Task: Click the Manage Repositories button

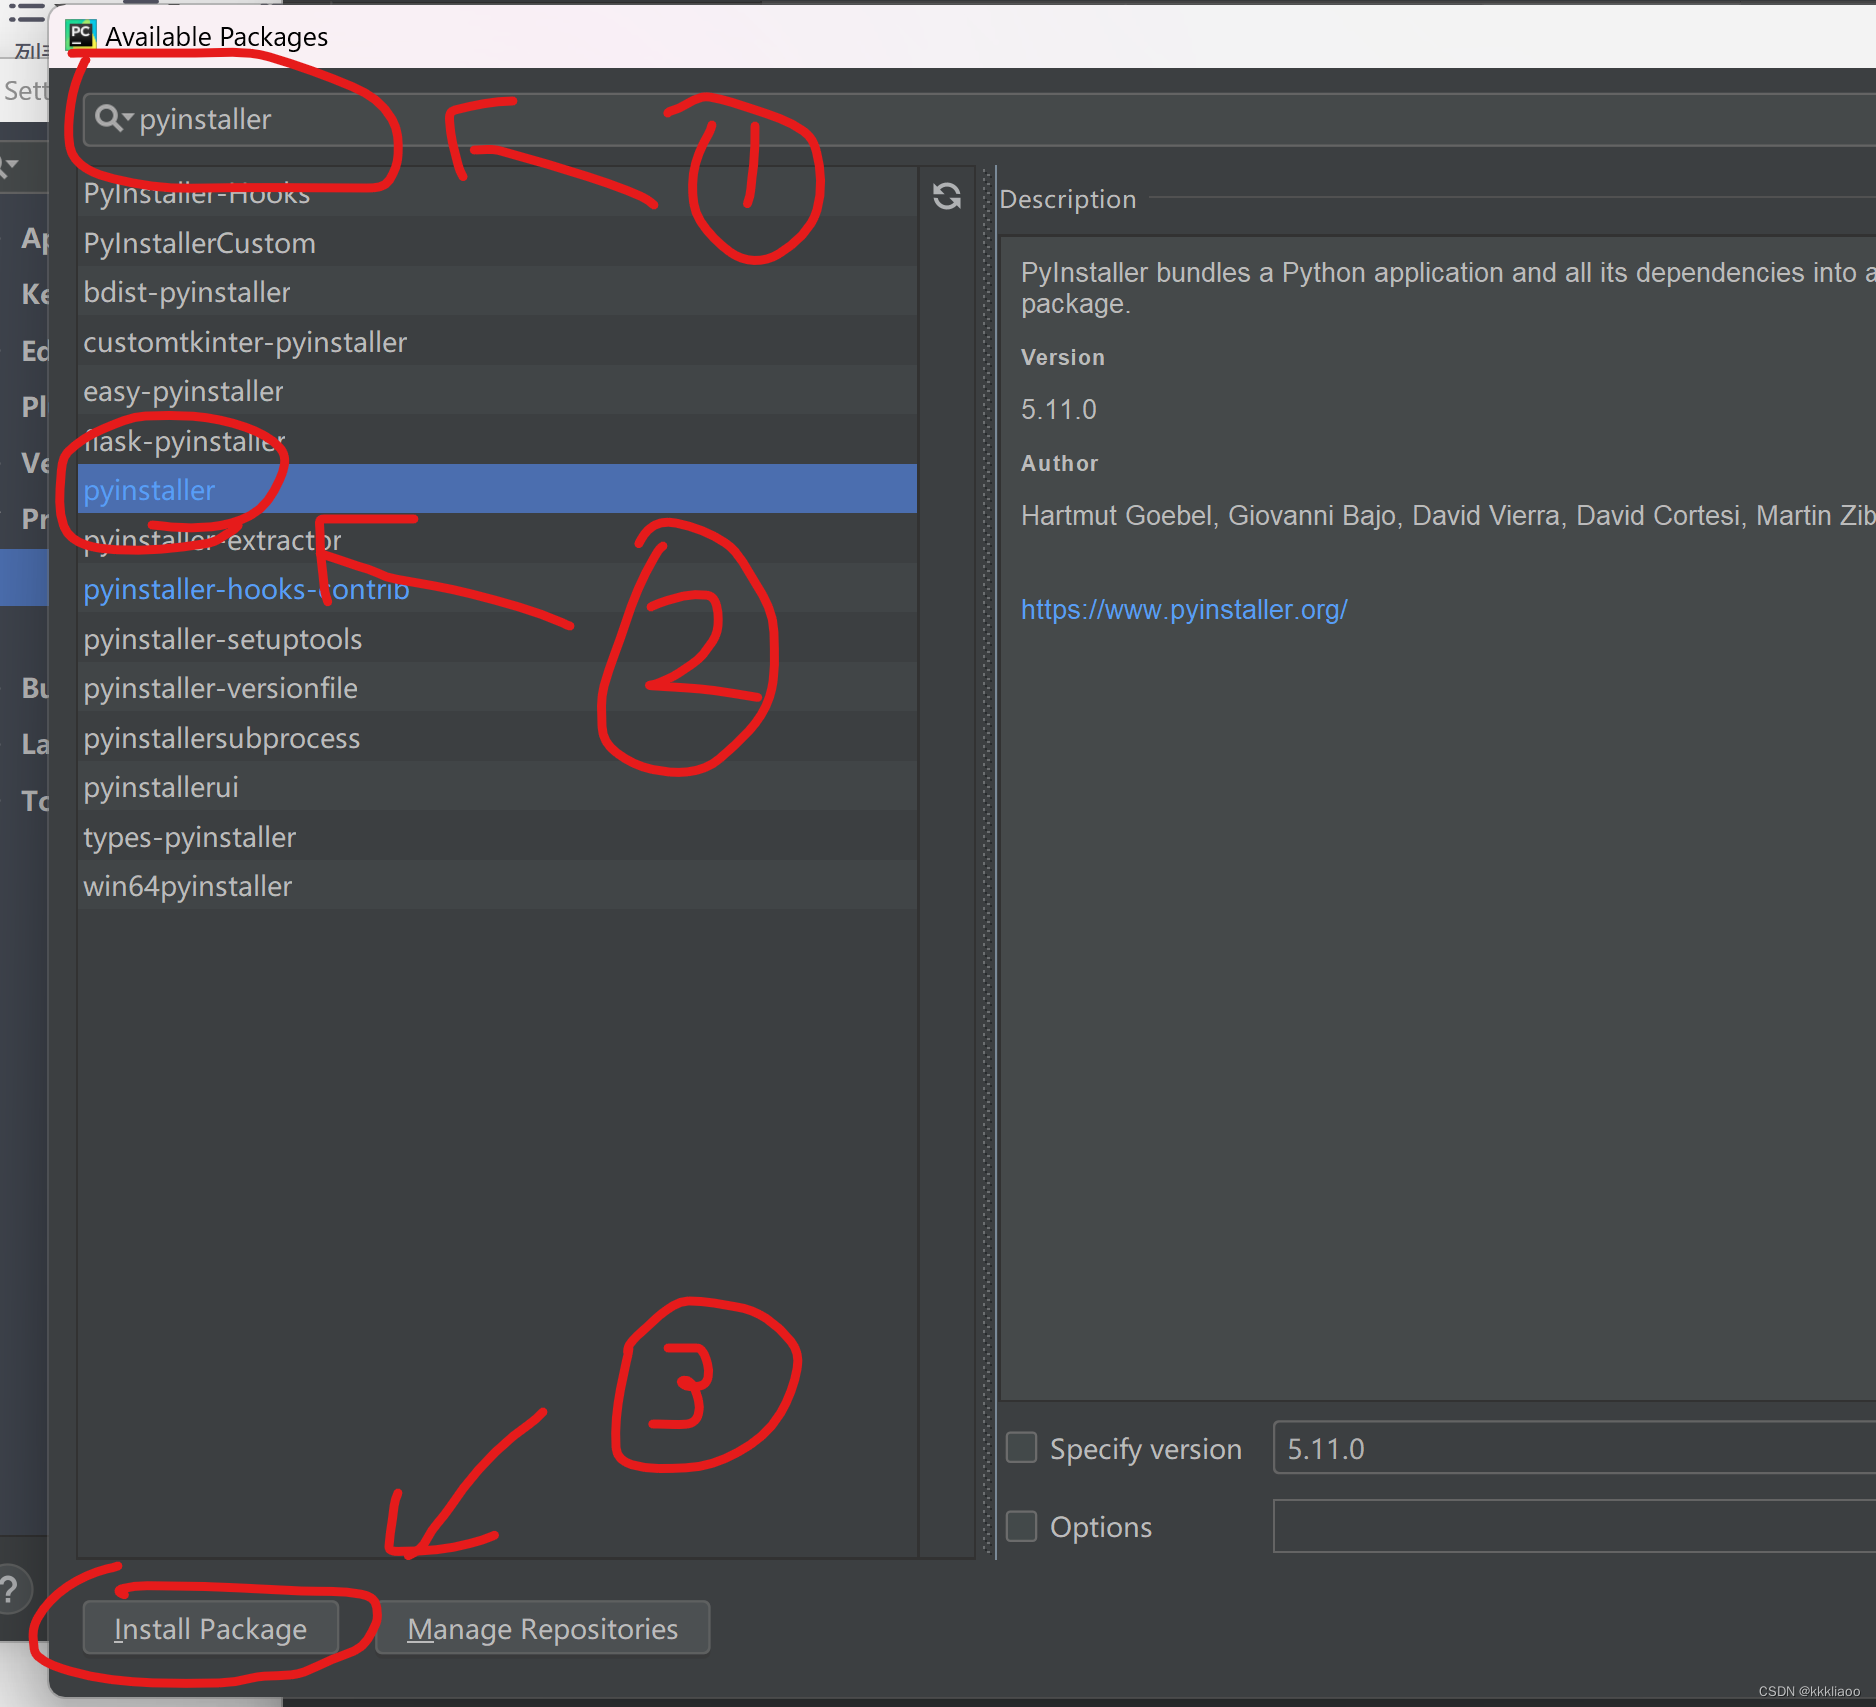Action: [542, 1628]
